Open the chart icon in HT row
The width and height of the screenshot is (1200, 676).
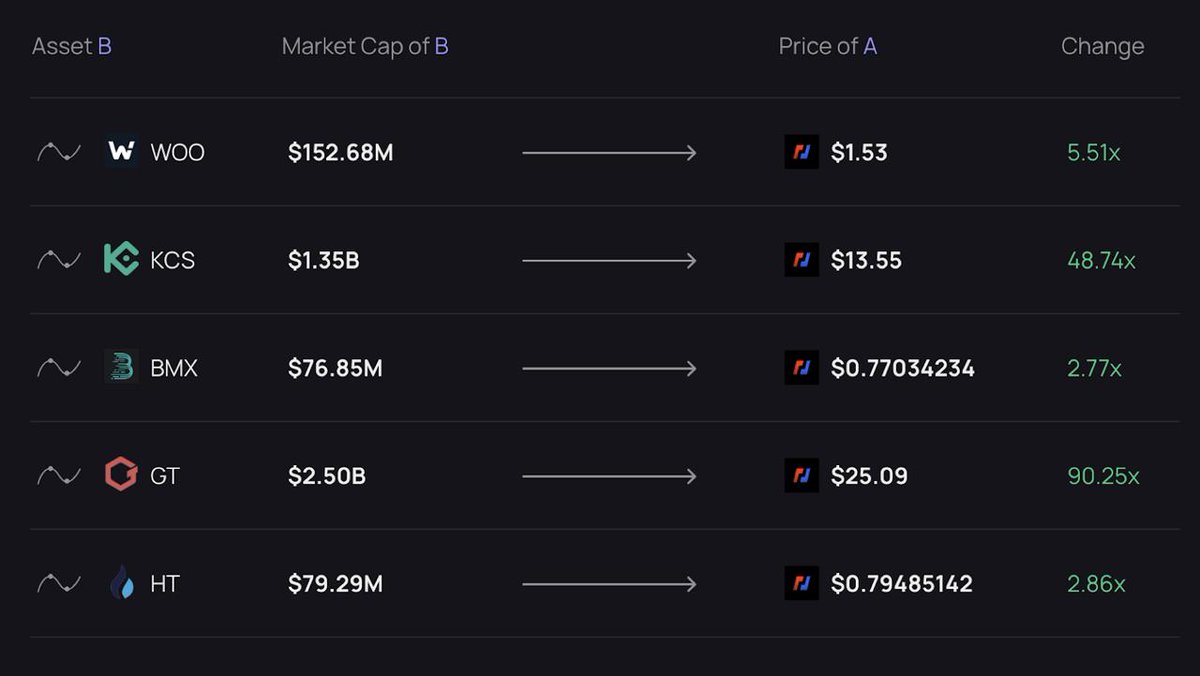pyautogui.click(x=59, y=583)
